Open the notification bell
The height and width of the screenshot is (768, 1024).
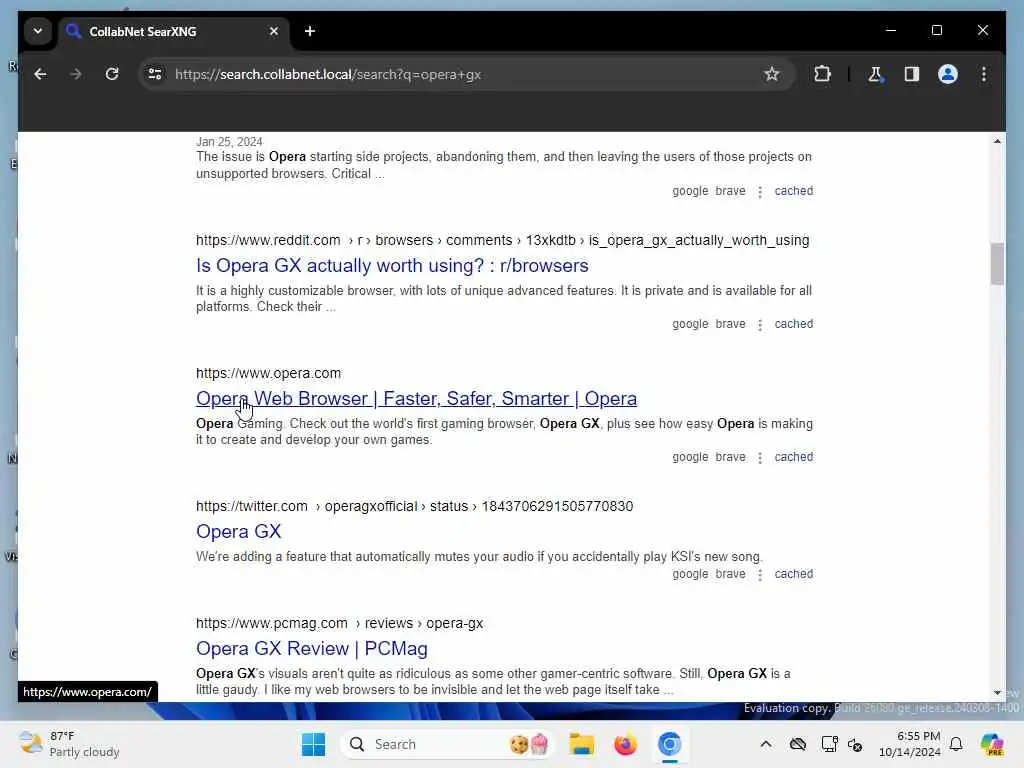(955, 744)
